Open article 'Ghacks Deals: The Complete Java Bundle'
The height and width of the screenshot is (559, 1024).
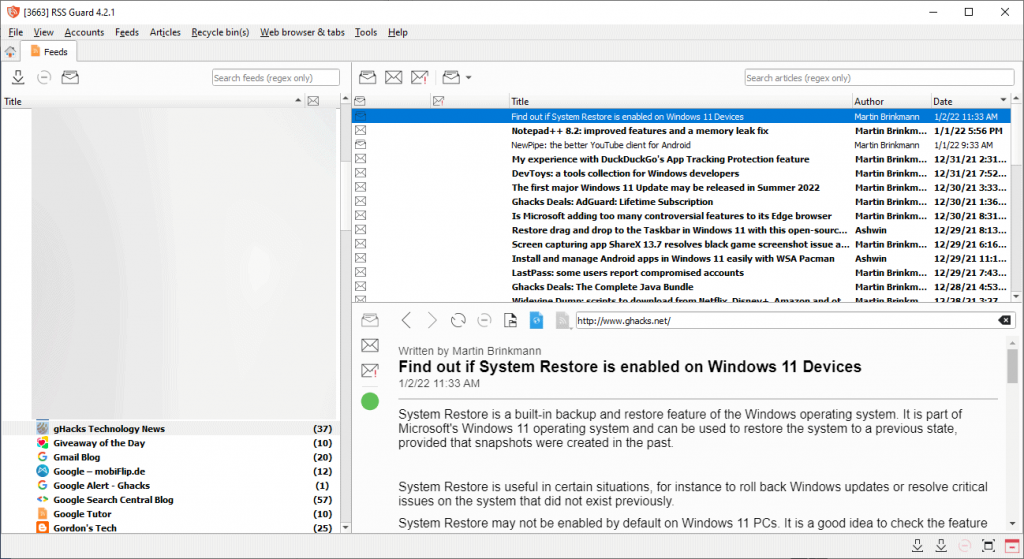[602, 287]
